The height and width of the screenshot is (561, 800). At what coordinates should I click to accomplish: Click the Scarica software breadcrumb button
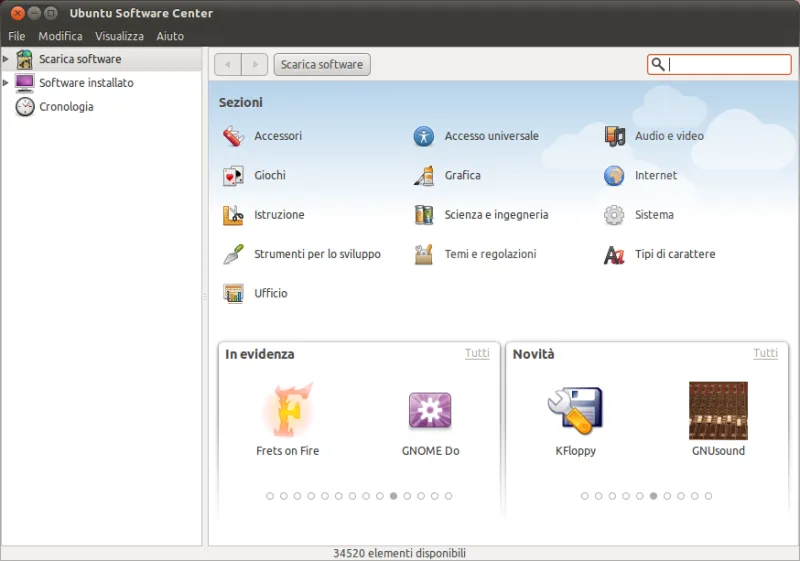[x=322, y=65]
